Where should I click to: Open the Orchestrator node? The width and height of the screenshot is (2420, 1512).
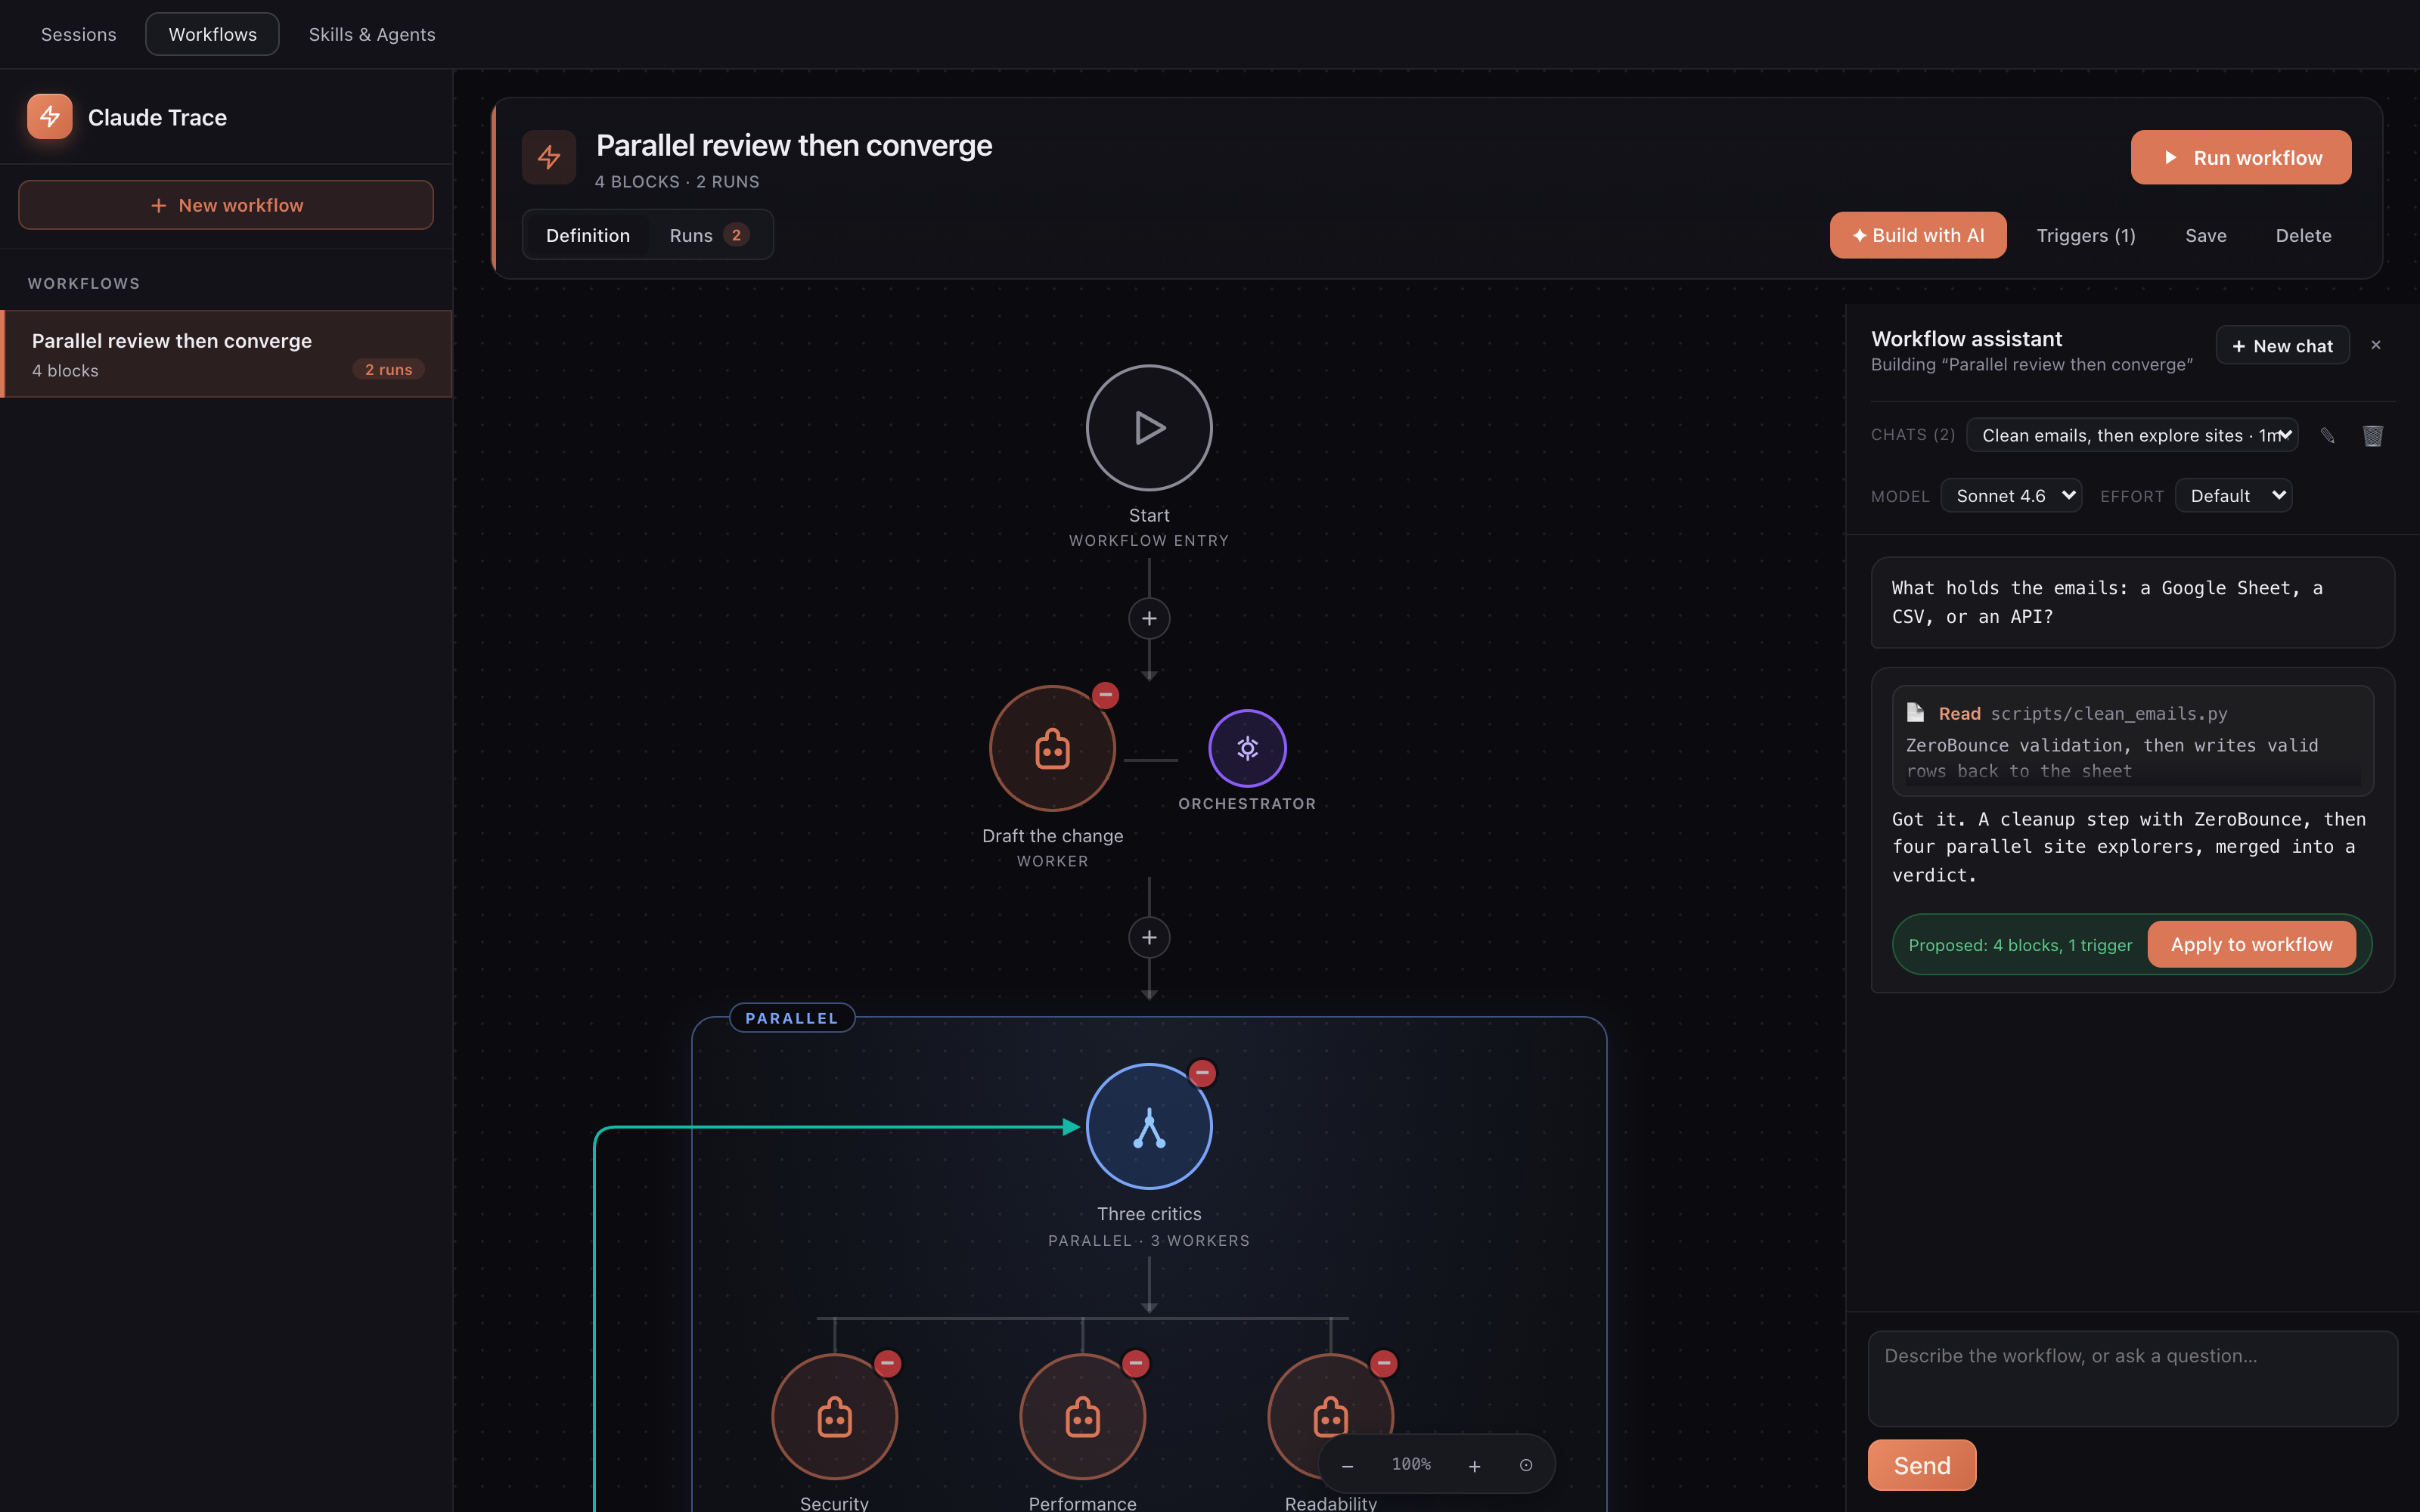1247,748
